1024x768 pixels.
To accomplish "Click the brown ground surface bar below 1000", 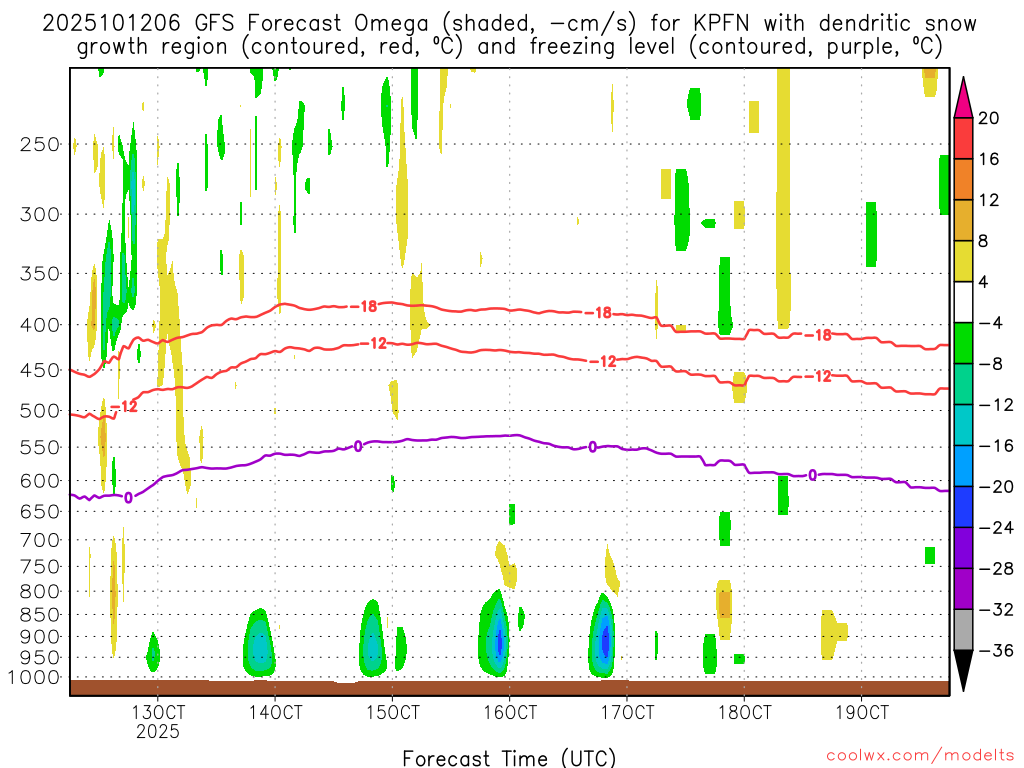I will tap(509, 688).
